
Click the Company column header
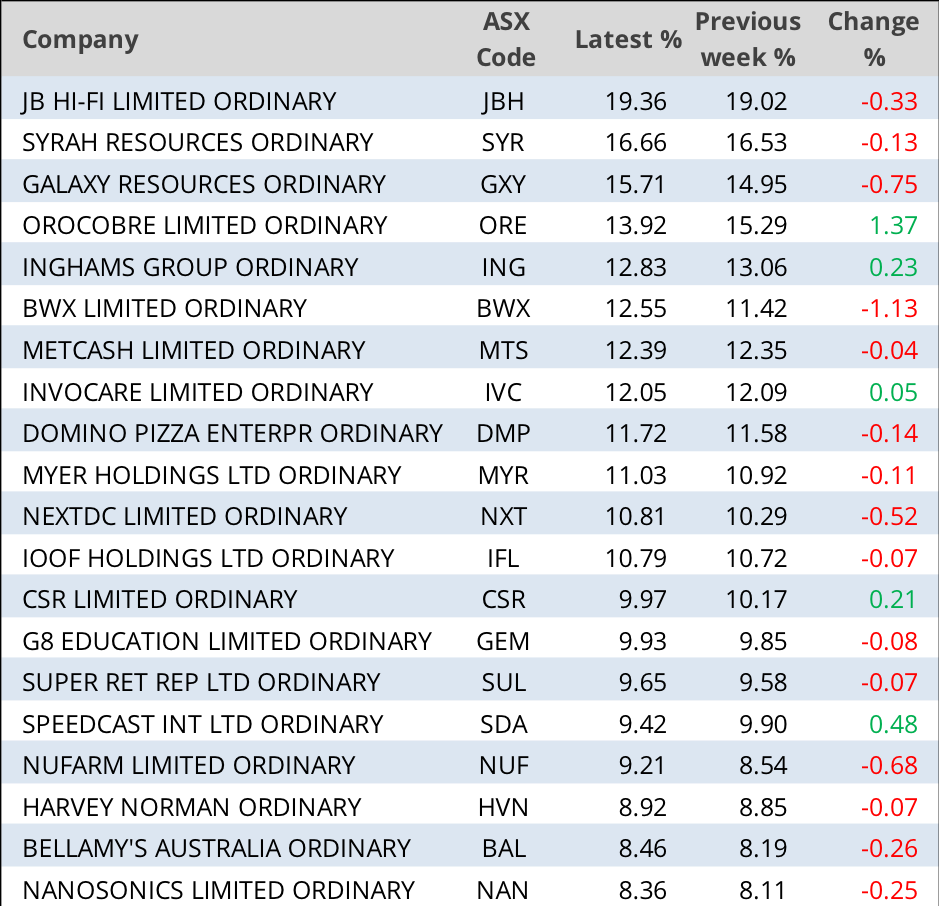80,40
